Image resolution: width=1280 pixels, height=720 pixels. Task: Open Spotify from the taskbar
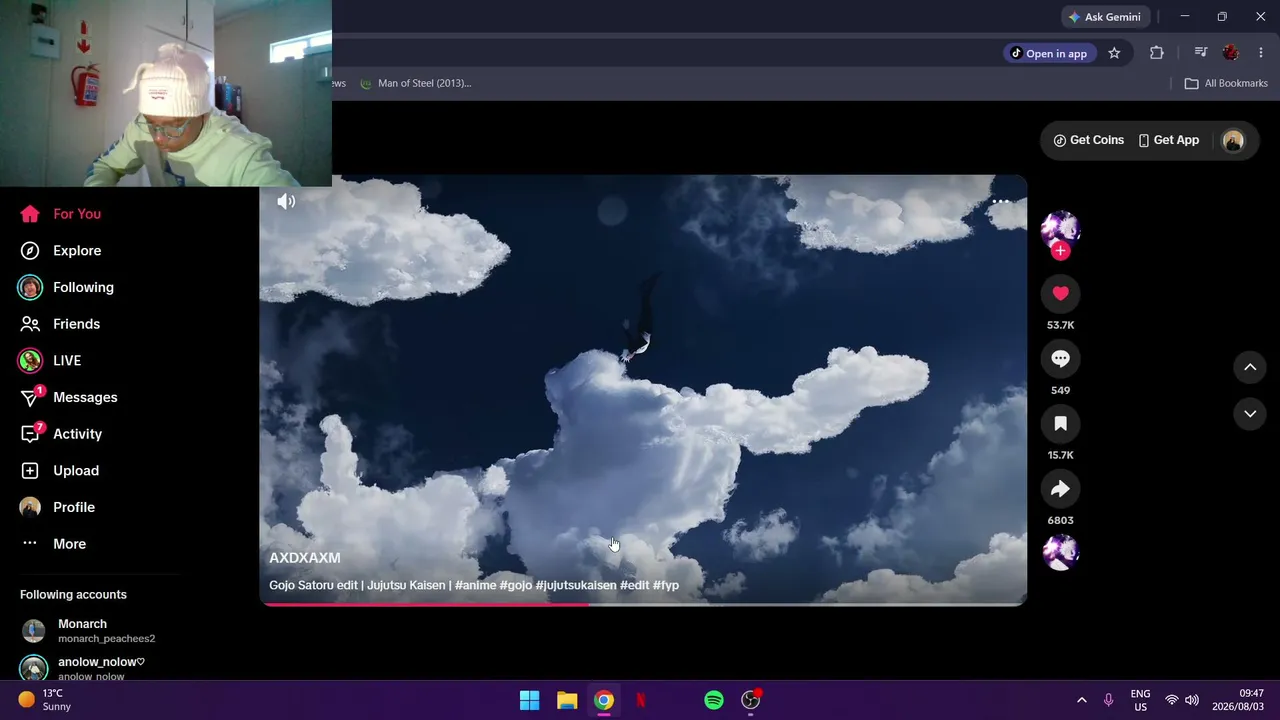[x=714, y=700]
